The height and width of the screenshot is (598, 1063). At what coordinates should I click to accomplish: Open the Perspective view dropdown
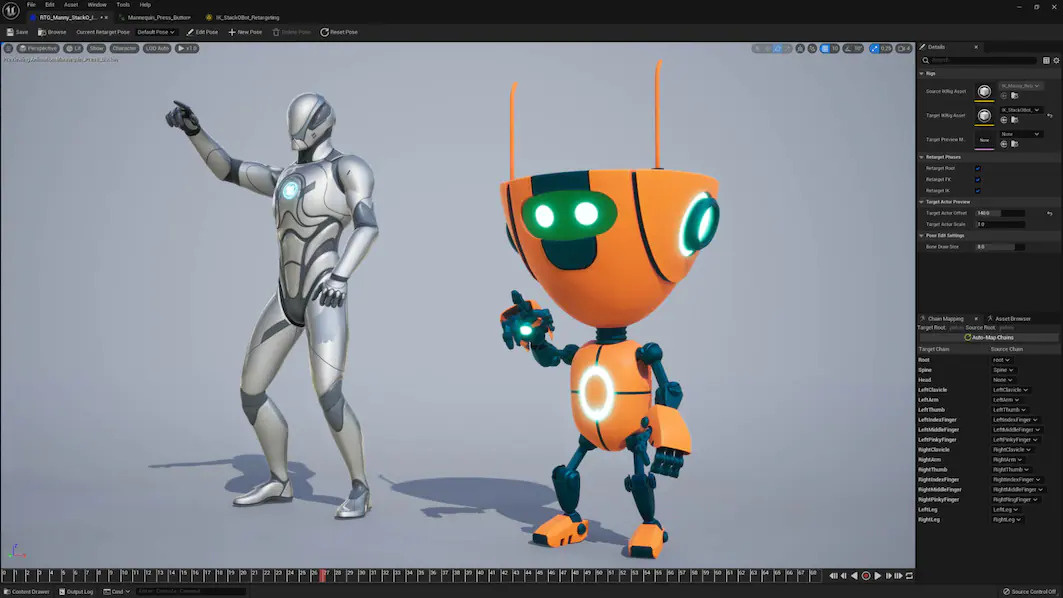(37, 47)
